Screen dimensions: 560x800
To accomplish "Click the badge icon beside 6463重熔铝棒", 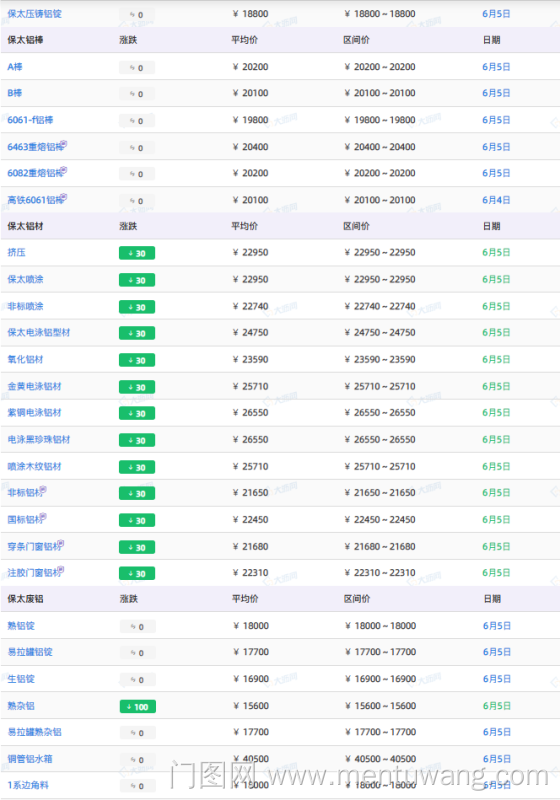I will point(64,144).
